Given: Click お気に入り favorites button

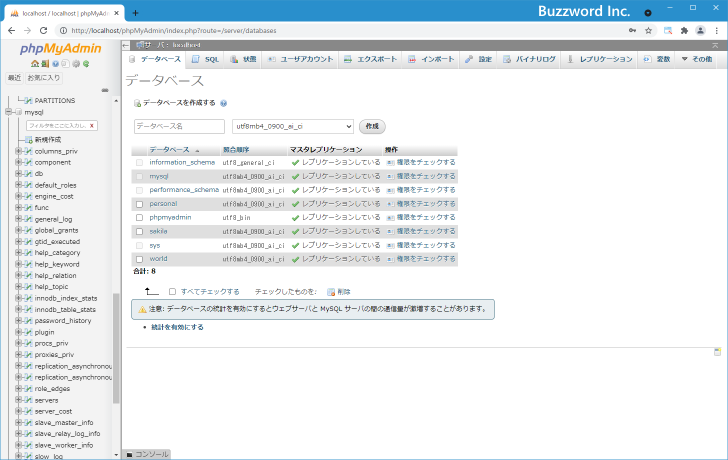Looking at the screenshot, I should point(44,78).
